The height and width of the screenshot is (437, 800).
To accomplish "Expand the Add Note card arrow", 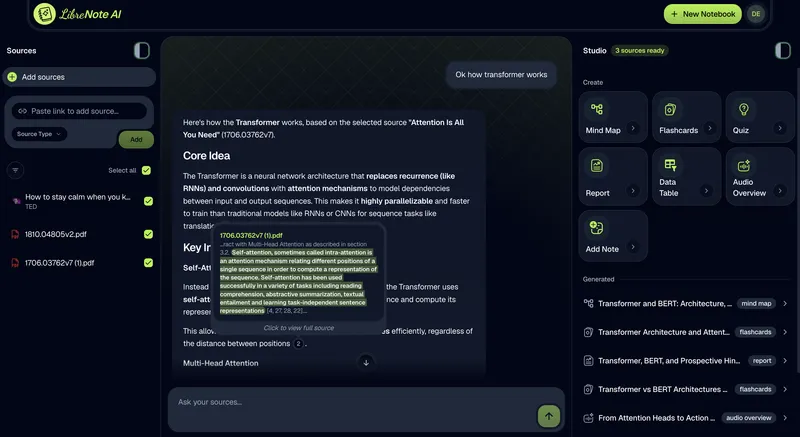I will pyautogui.click(x=633, y=247).
